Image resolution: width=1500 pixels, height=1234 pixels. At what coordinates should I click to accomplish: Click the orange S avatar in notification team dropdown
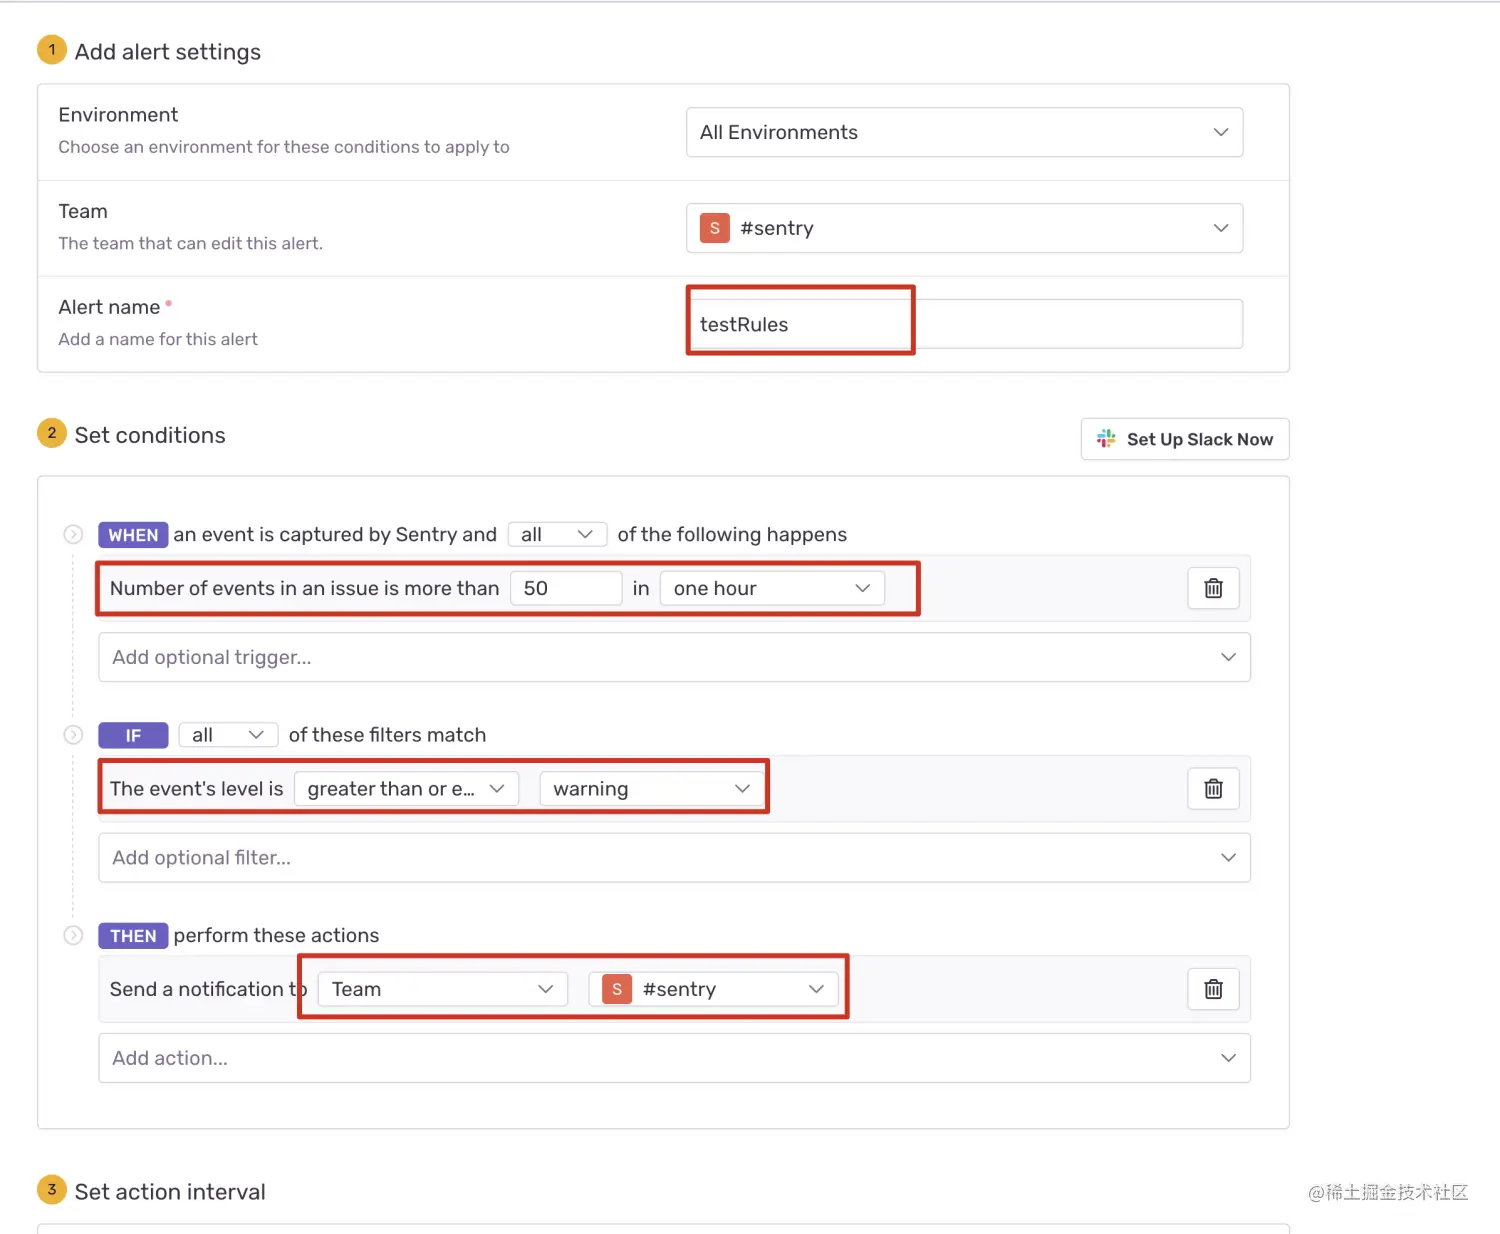click(x=617, y=989)
